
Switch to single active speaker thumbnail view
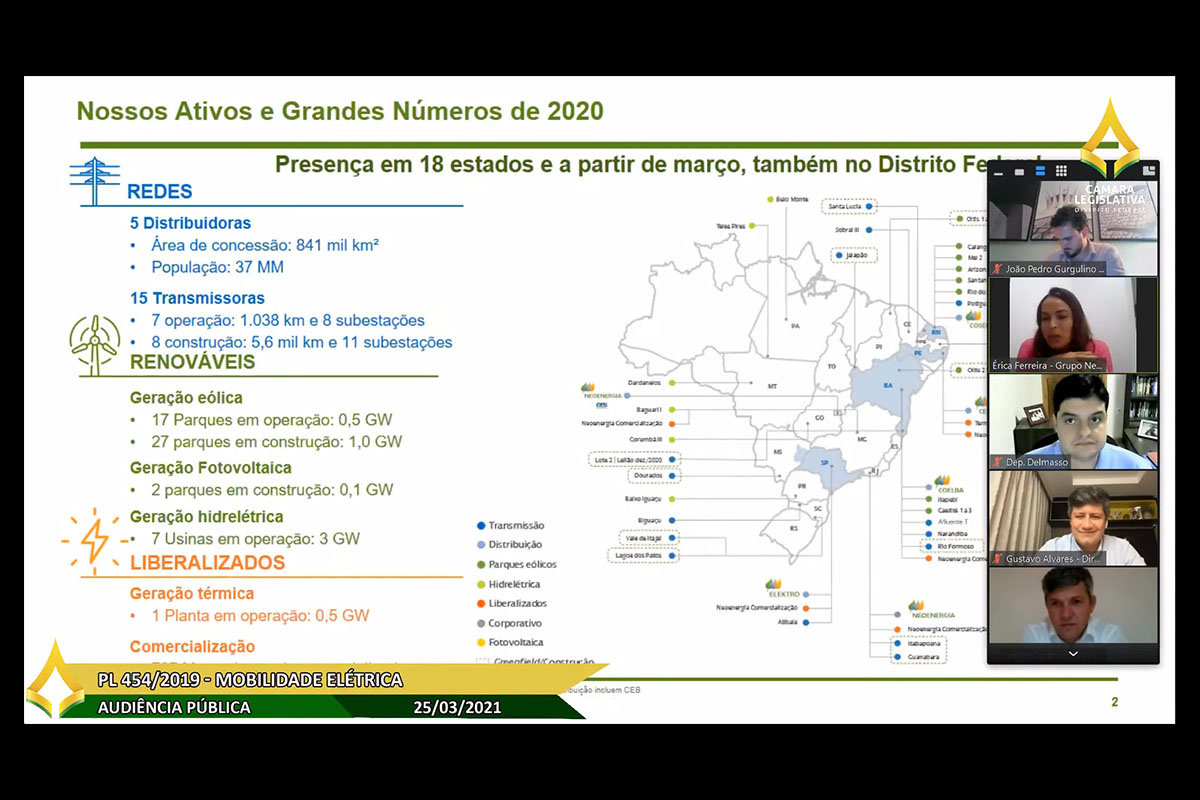[1019, 172]
